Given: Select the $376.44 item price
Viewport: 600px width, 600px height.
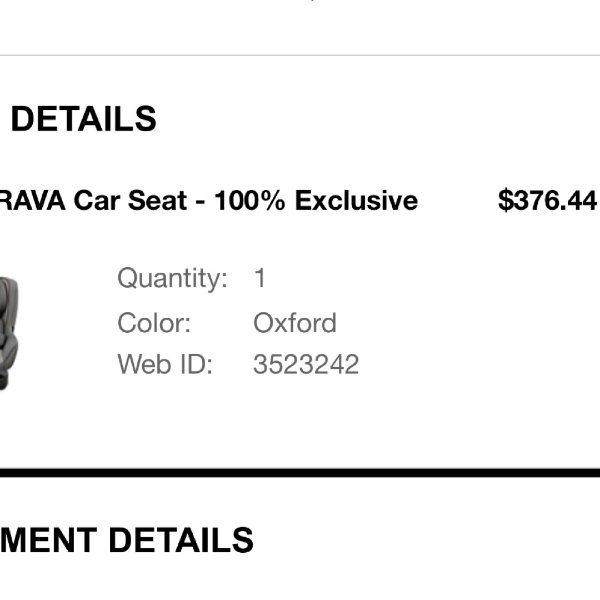Looking at the screenshot, I should coord(547,200).
